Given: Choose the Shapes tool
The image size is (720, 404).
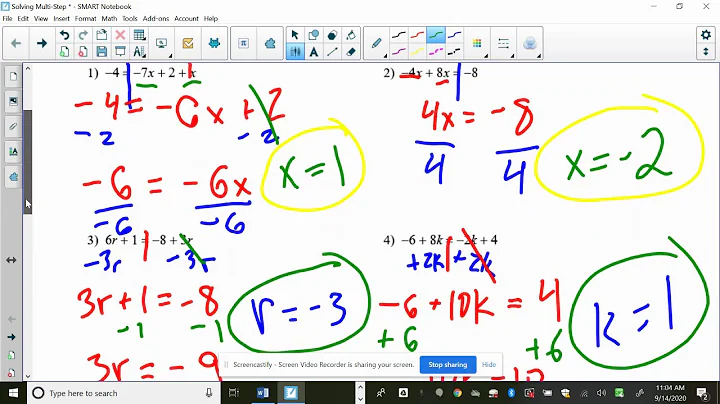Looking at the screenshot, I should pos(314,35).
